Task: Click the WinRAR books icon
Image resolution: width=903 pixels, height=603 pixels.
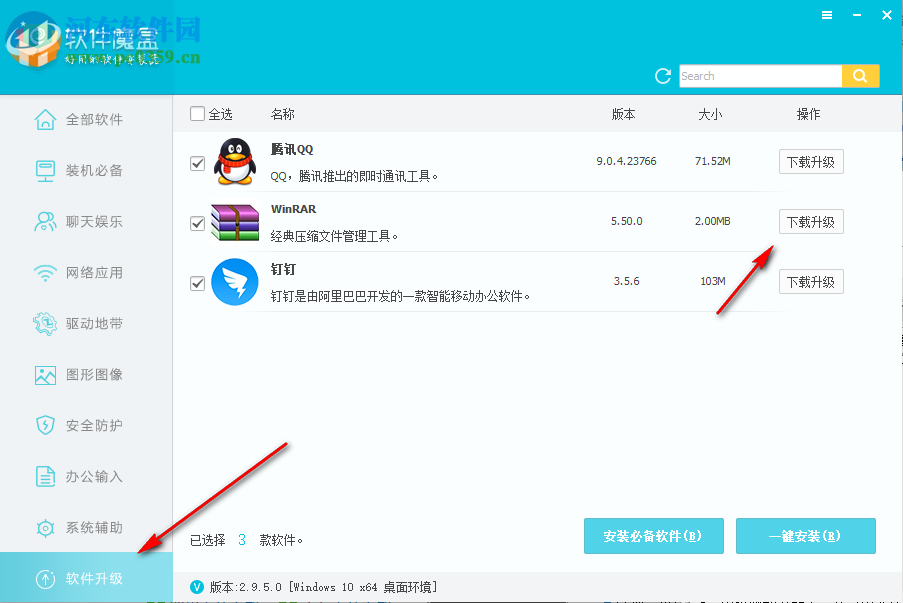Action: coord(235,222)
